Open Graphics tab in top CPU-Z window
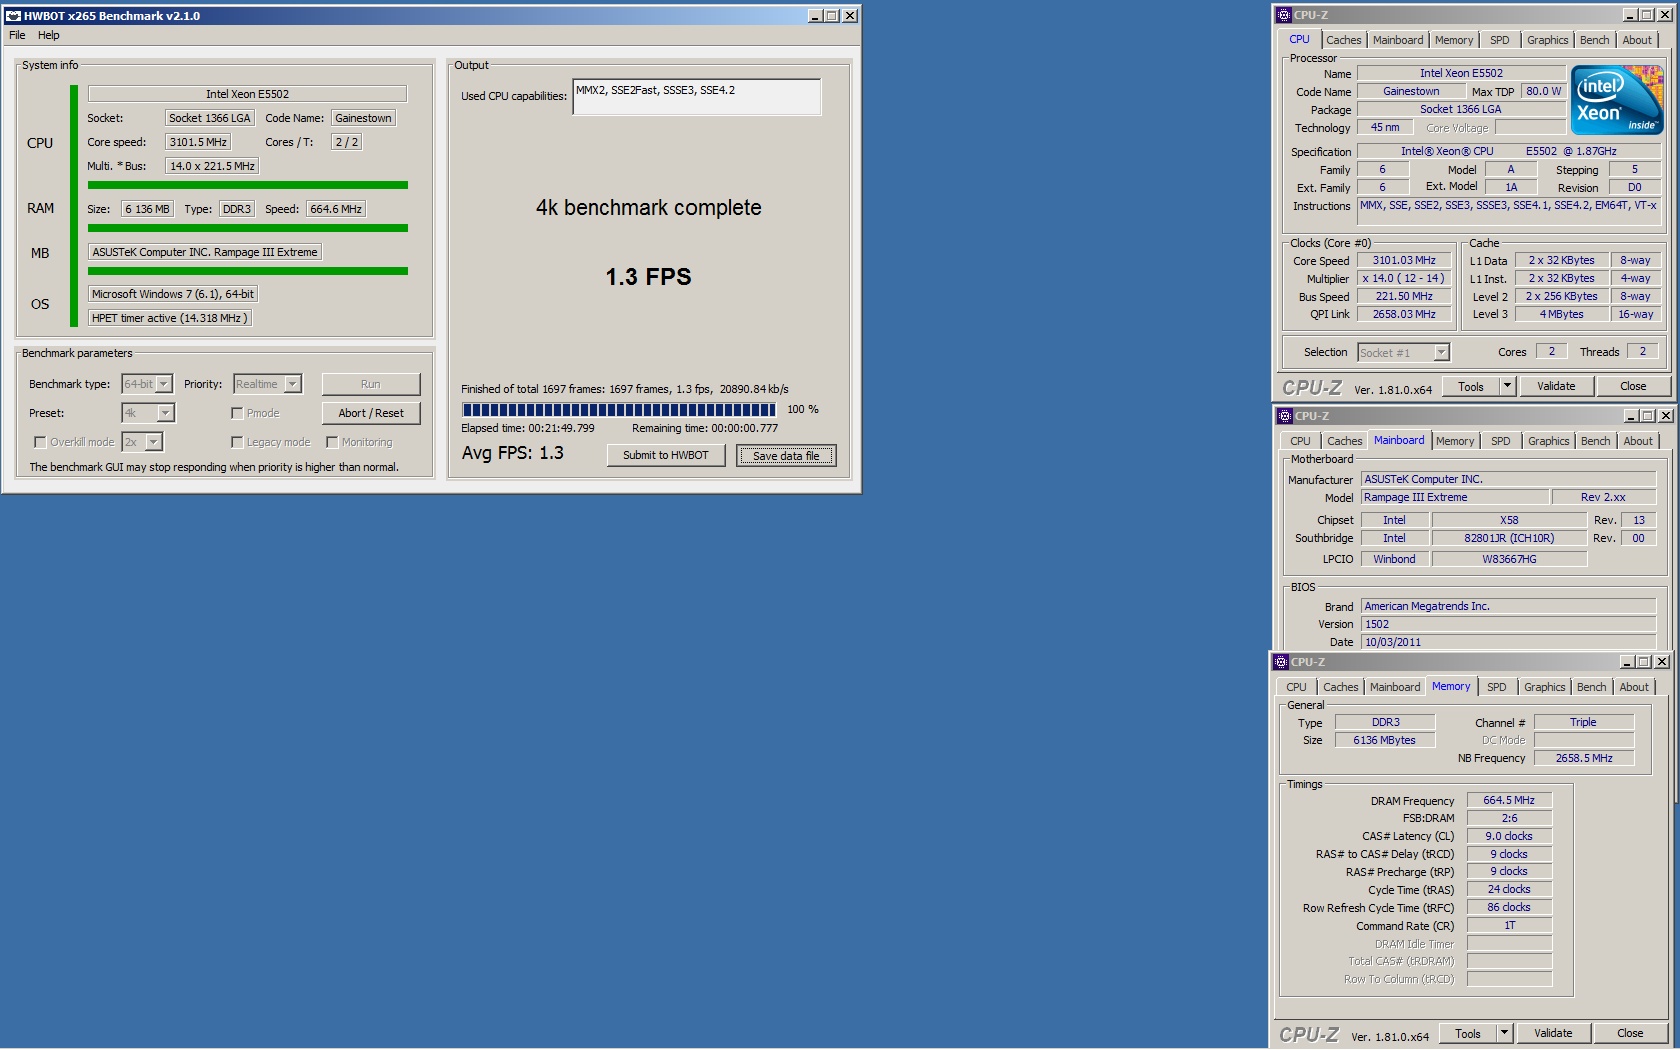The height and width of the screenshot is (1050, 1680). [x=1548, y=40]
